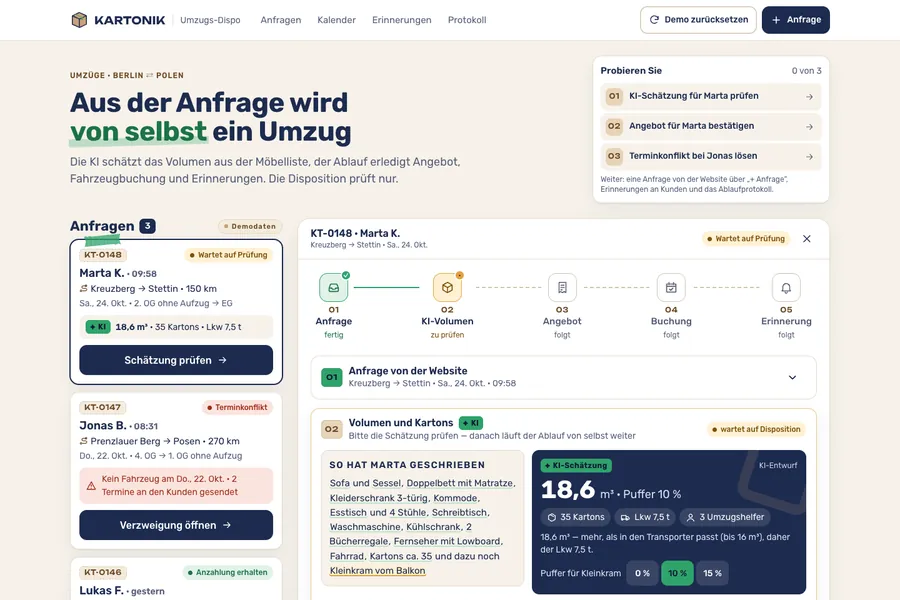900x600 pixels.
Task: Select the Buchung calendar step icon
Action: [x=671, y=288]
